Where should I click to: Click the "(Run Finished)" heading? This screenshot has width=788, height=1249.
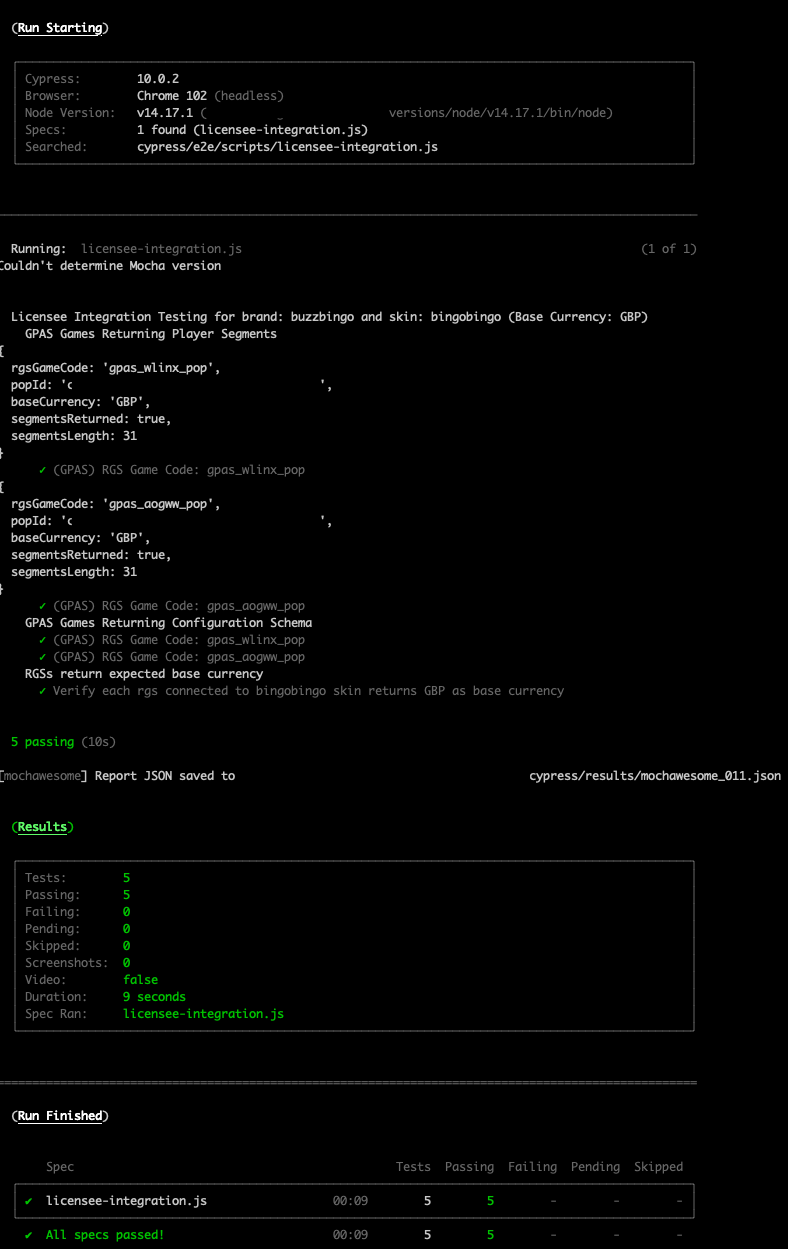point(60,1115)
